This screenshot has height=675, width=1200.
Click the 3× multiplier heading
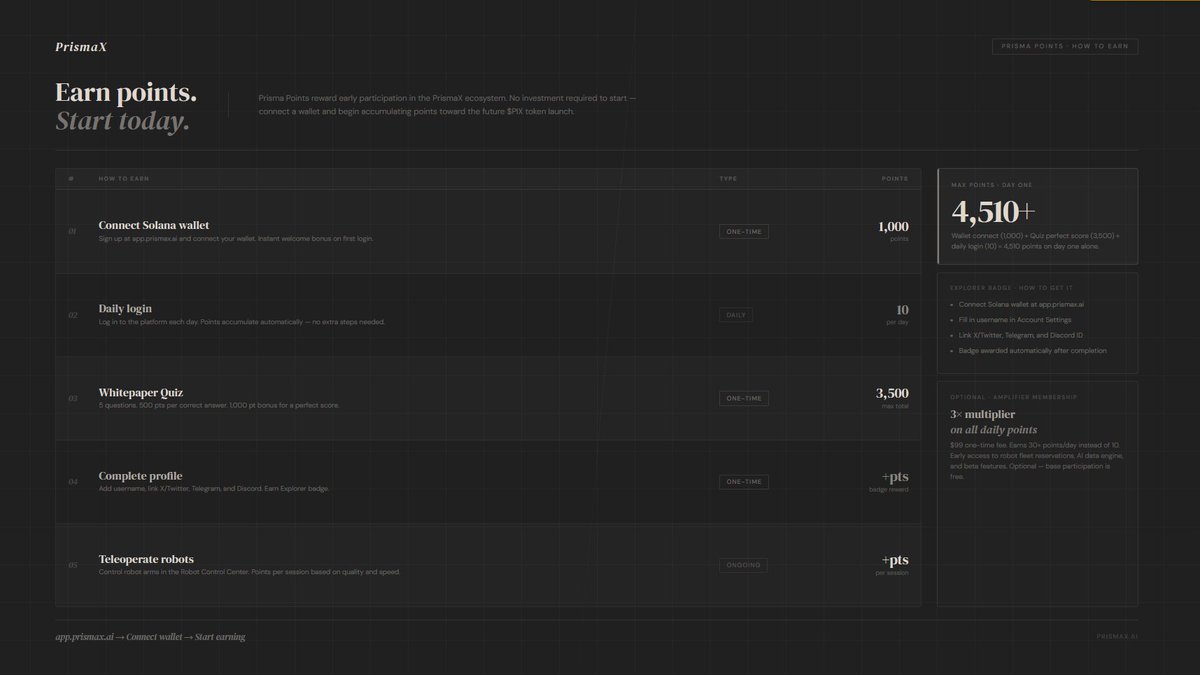click(x=982, y=414)
